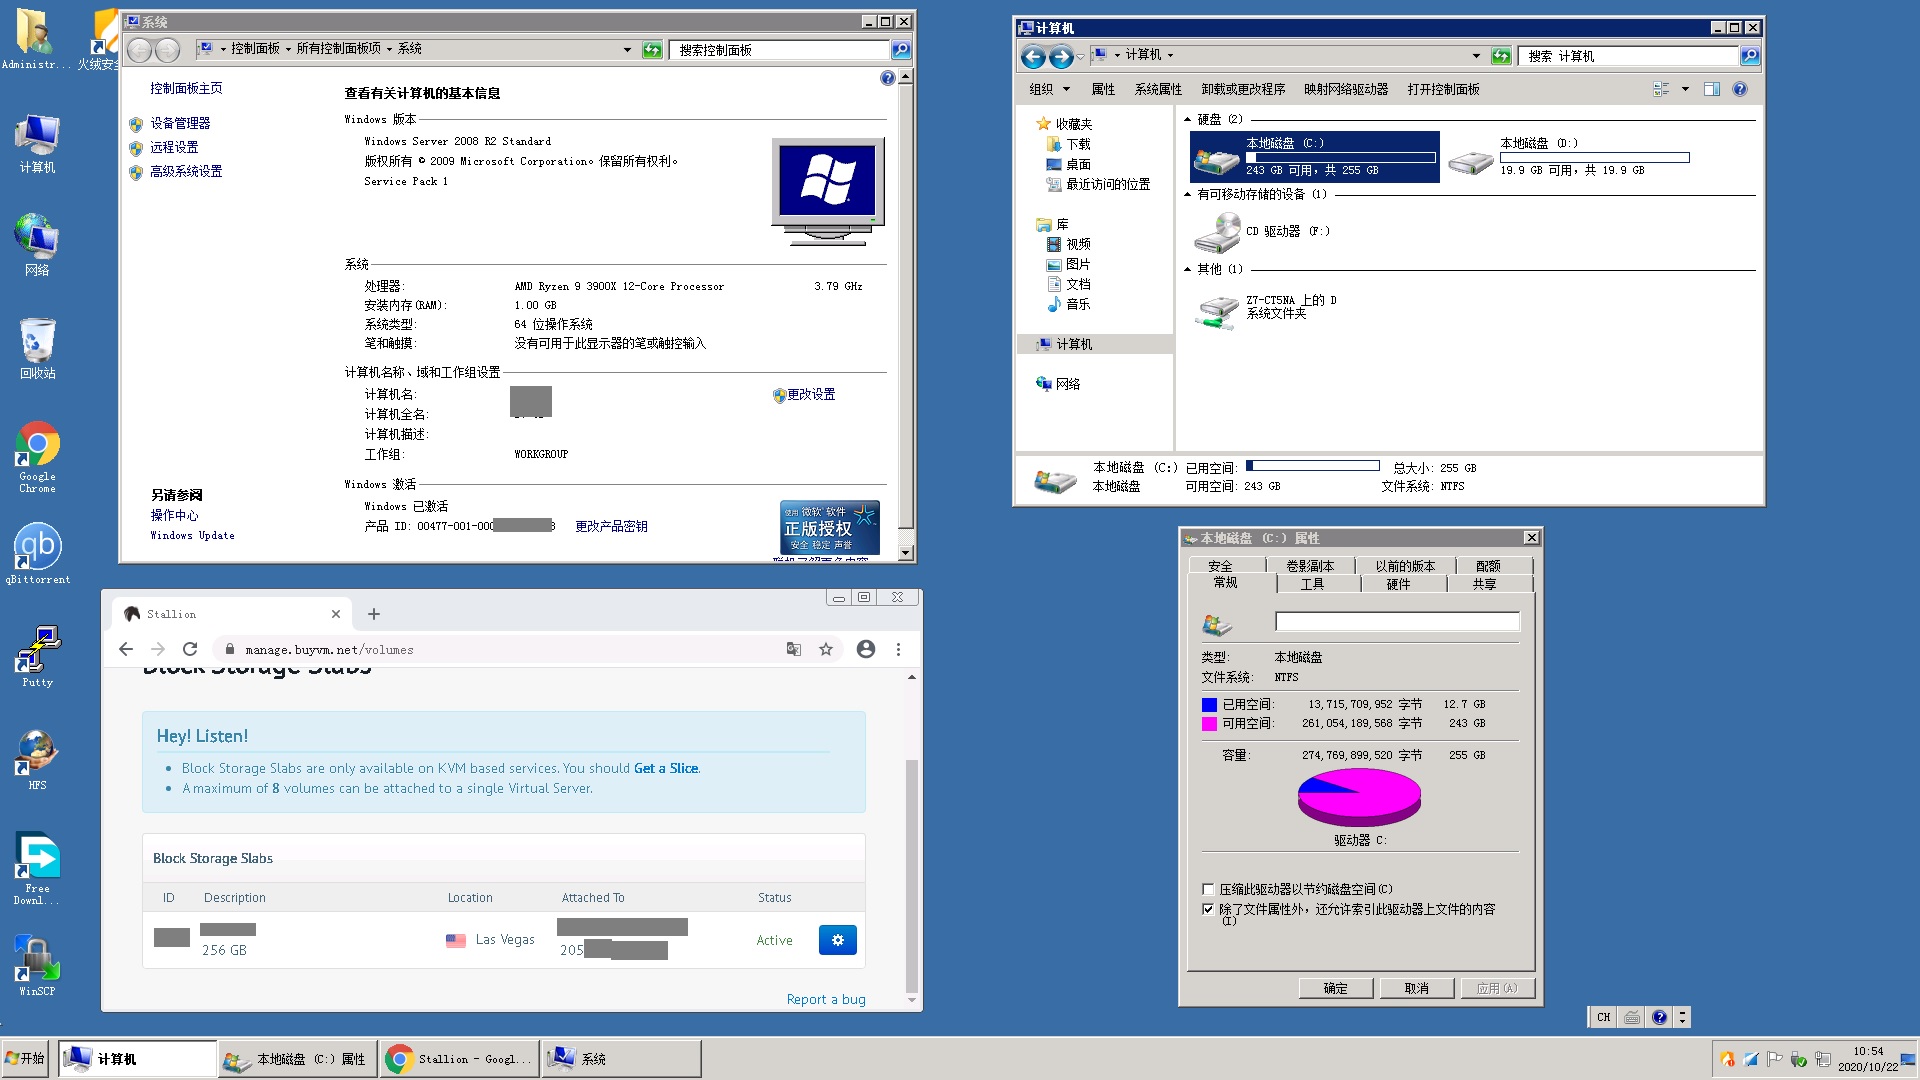Image resolution: width=1920 pixels, height=1080 pixels.
Task: Click Uninstall or change a program in toolbar
Action: click(x=1243, y=89)
